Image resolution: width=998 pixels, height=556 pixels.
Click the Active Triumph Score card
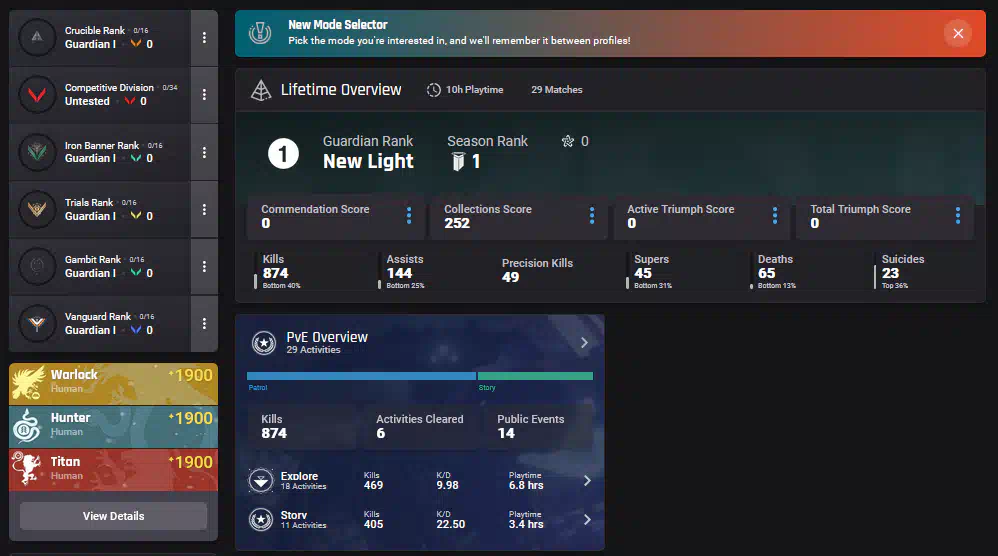(x=701, y=216)
